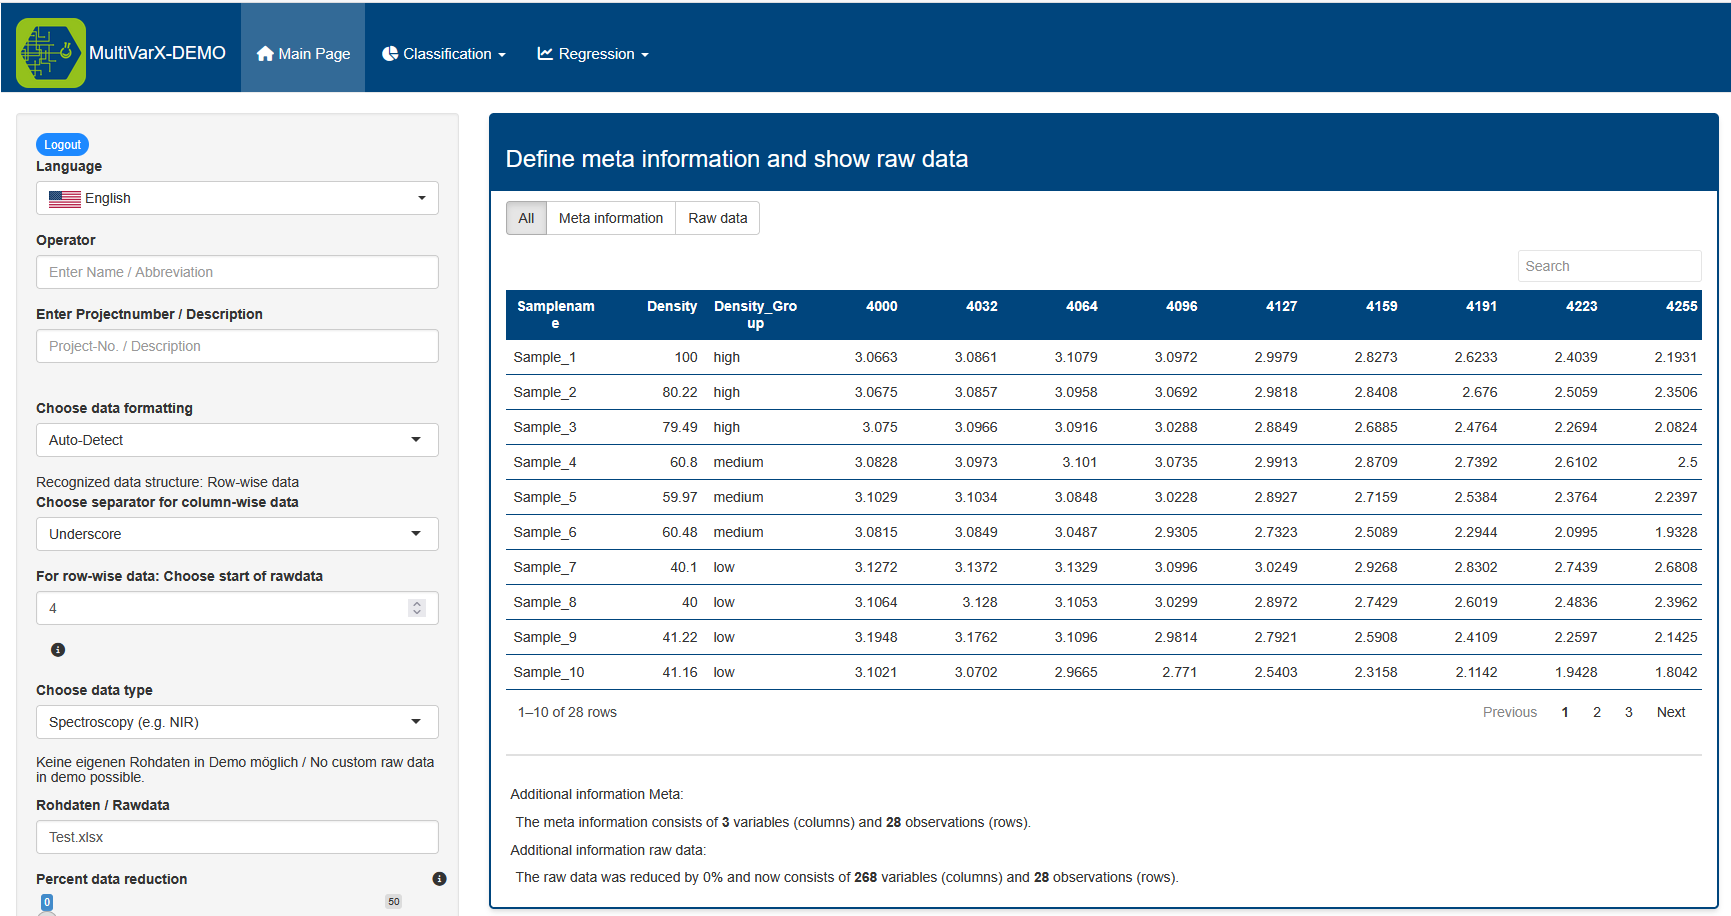Click the Classification pie chart icon
The width and height of the screenshot is (1731, 916).
[390, 54]
